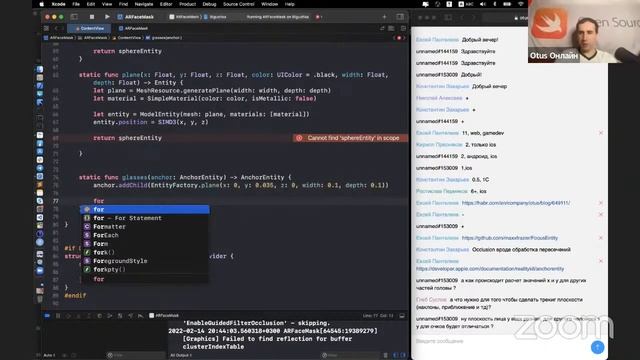Click the plus Library button in Xcode toolbar

point(384,17)
